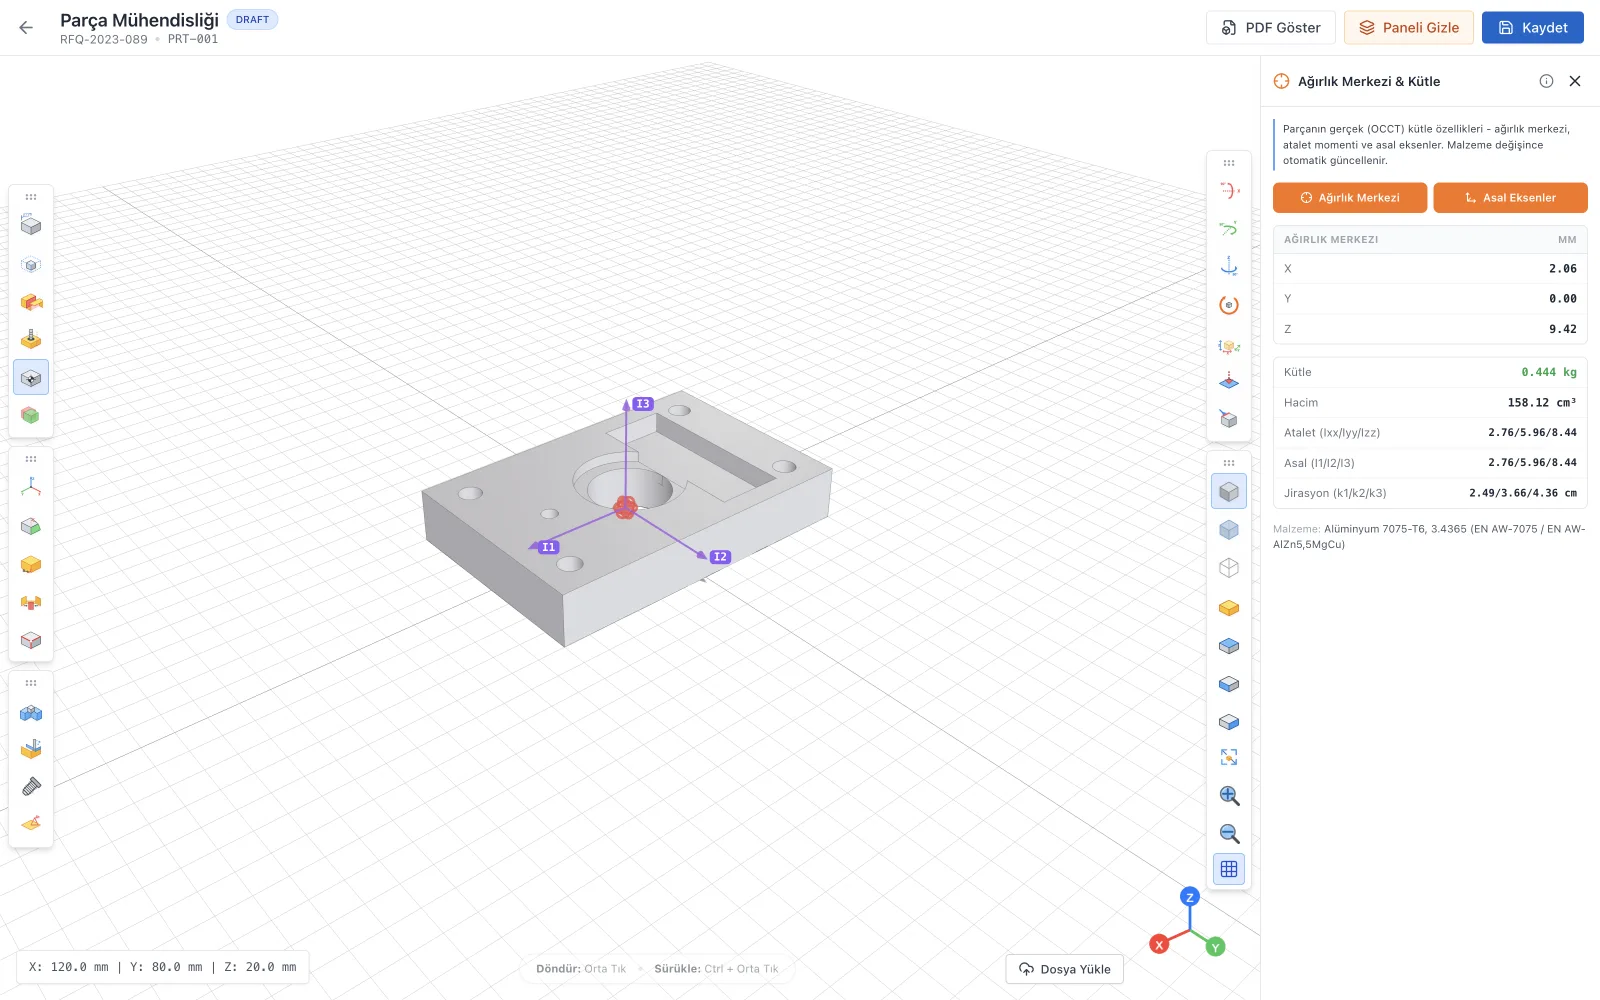The width and height of the screenshot is (1600, 1000).
Task: Show the XYZ coordinate axes tool
Action: click(31, 488)
